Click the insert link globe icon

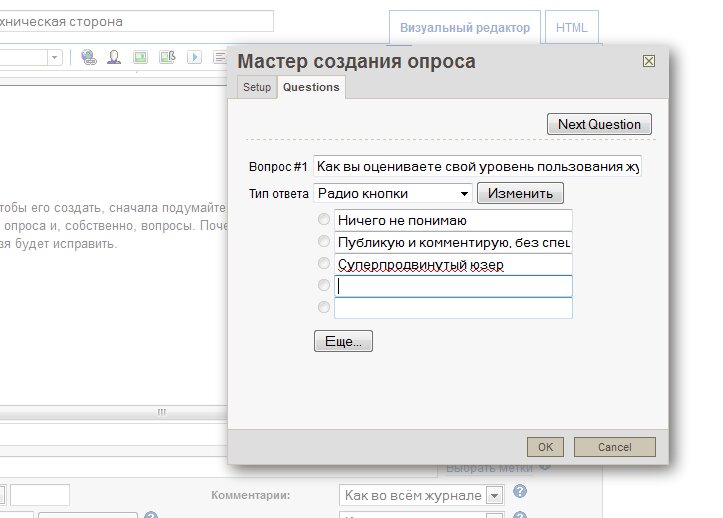tap(89, 57)
